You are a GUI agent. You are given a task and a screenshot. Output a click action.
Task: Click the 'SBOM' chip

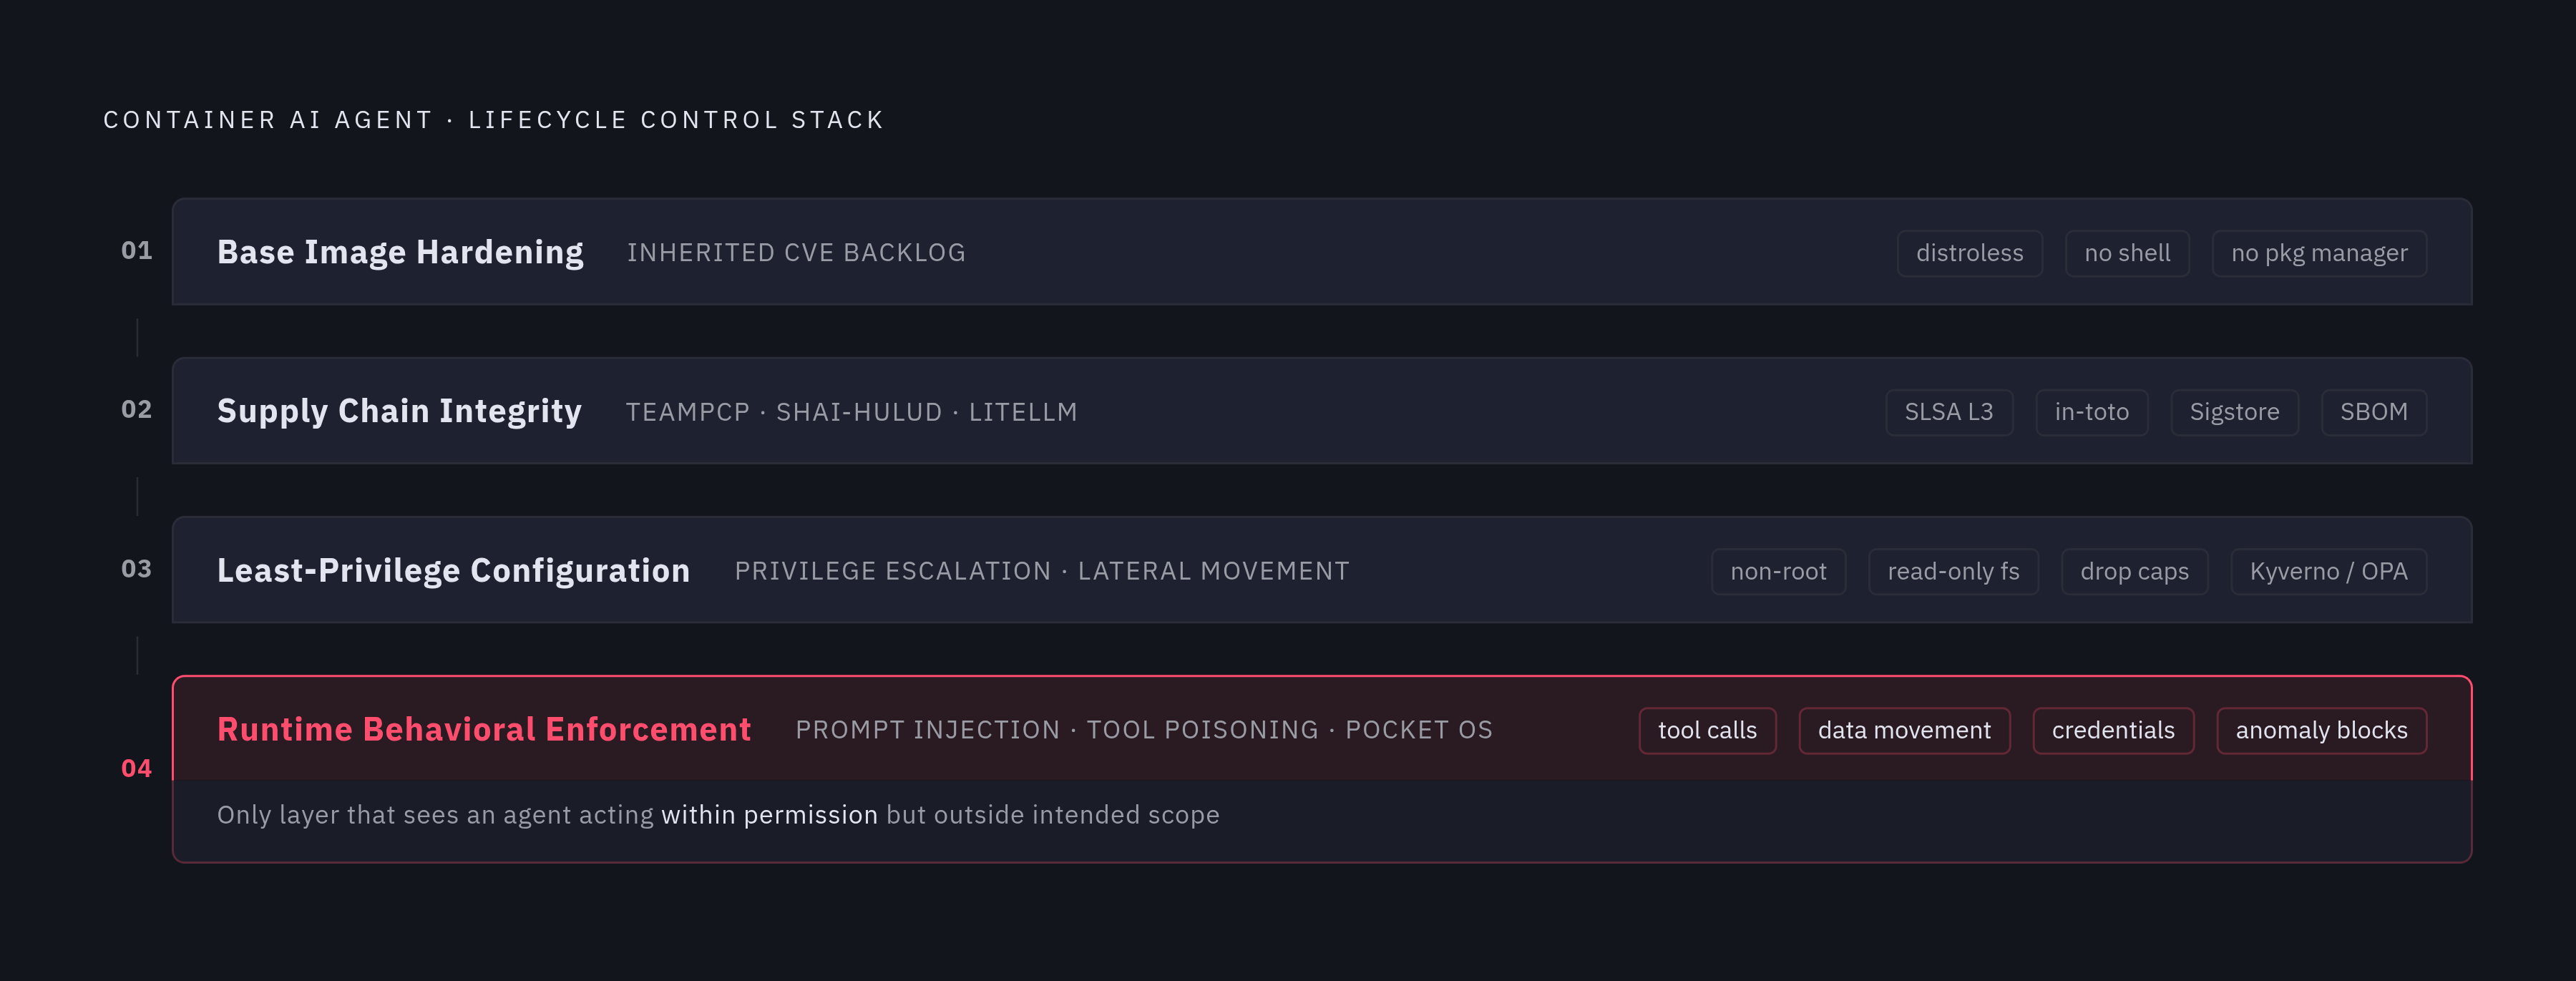point(2373,412)
